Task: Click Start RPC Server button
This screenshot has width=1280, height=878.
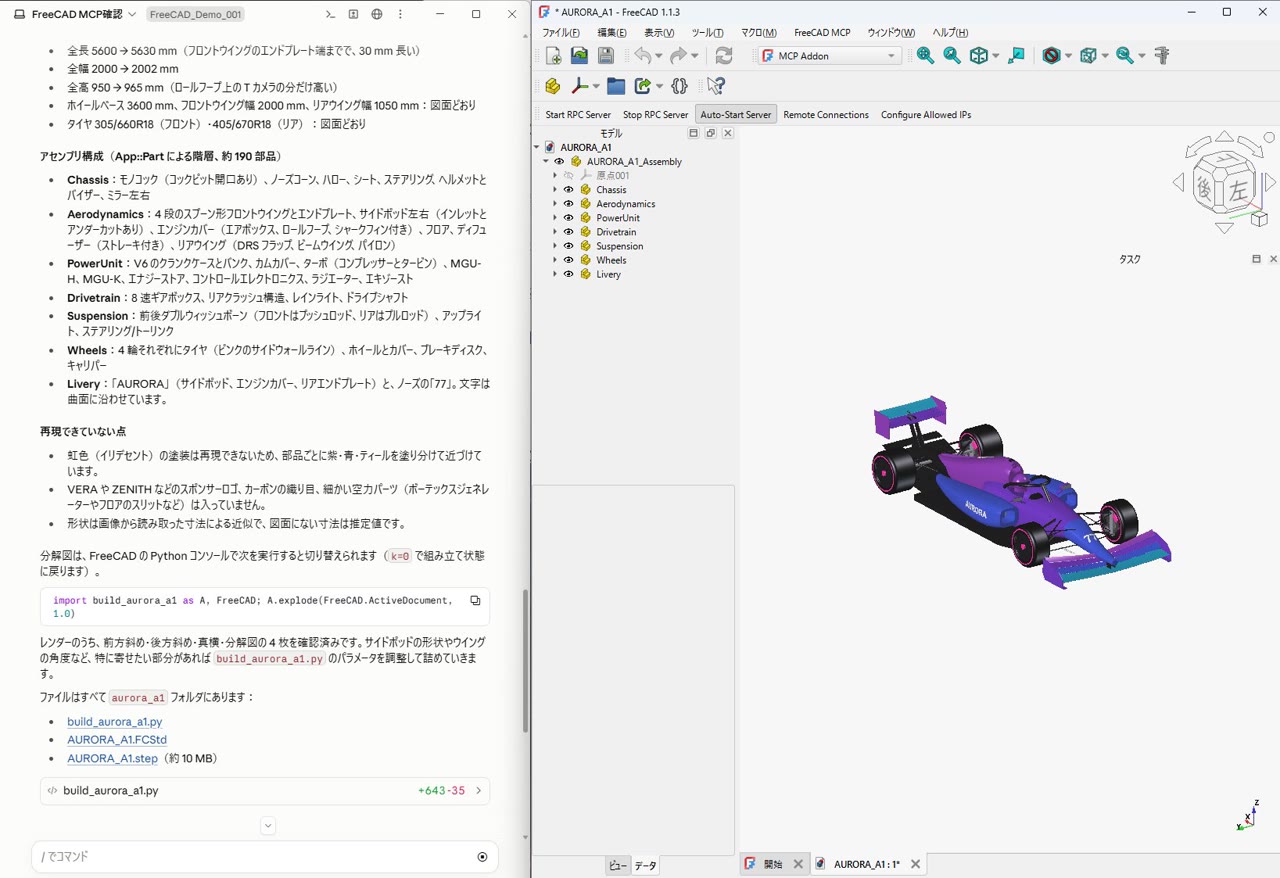Action: tap(578, 114)
